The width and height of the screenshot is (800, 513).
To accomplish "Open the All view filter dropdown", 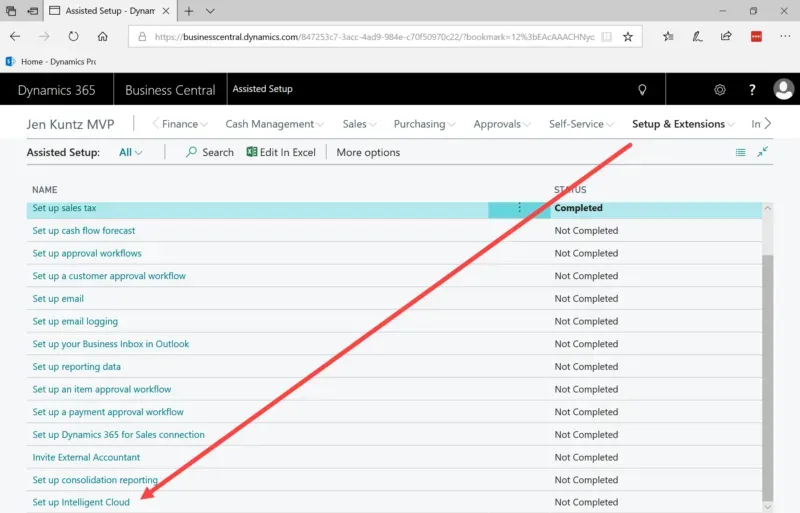I will (x=130, y=152).
